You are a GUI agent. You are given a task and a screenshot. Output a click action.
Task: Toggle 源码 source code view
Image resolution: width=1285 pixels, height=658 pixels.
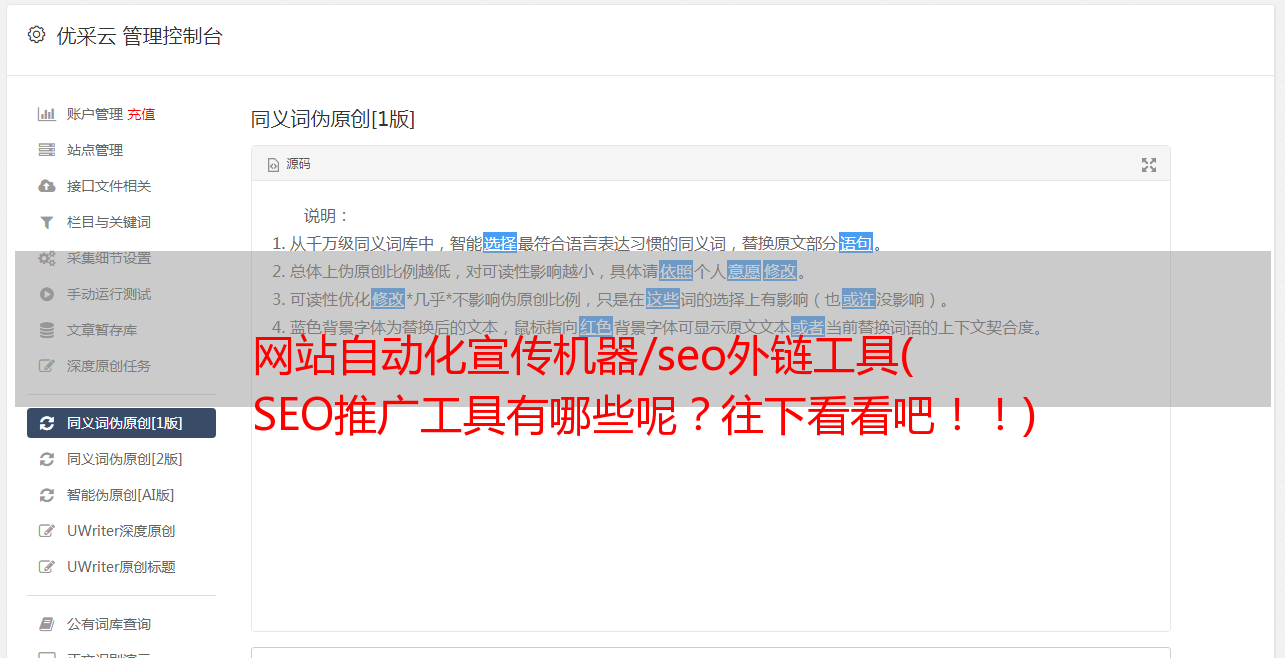[288, 164]
